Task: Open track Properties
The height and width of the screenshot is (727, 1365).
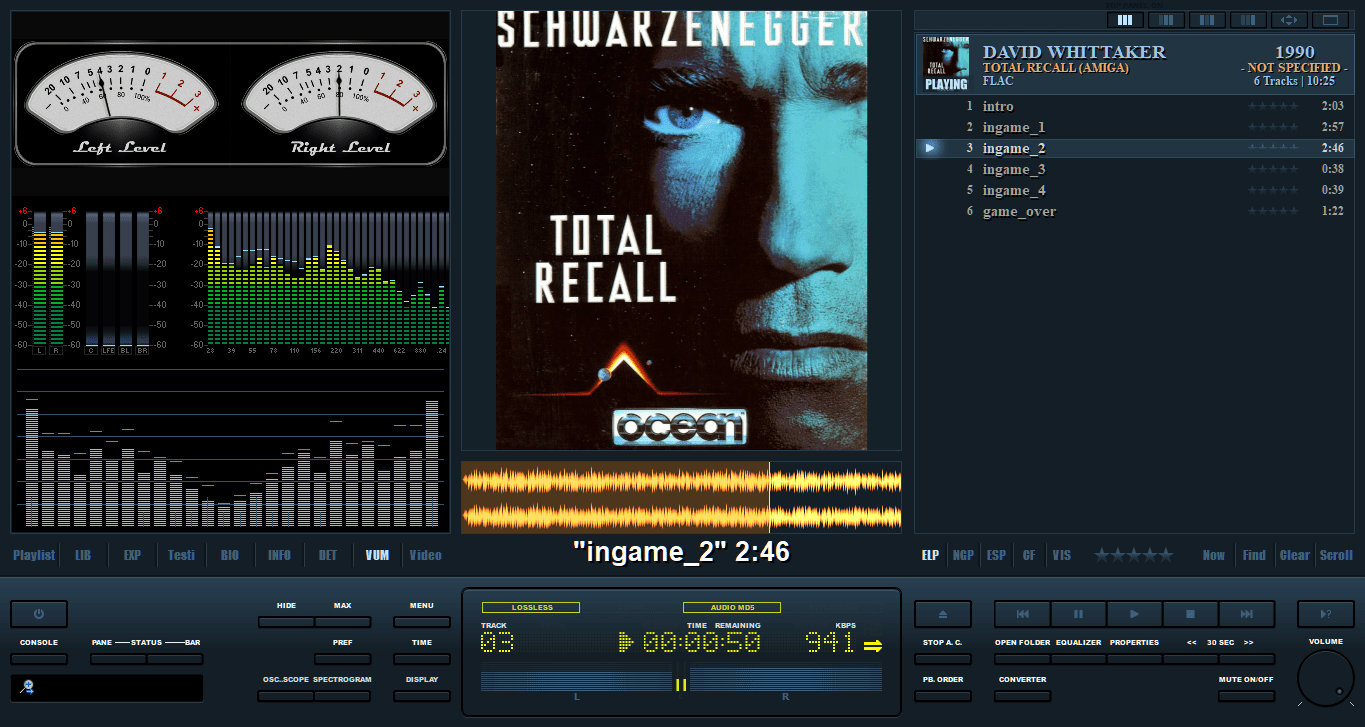Action: [x=1134, y=659]
